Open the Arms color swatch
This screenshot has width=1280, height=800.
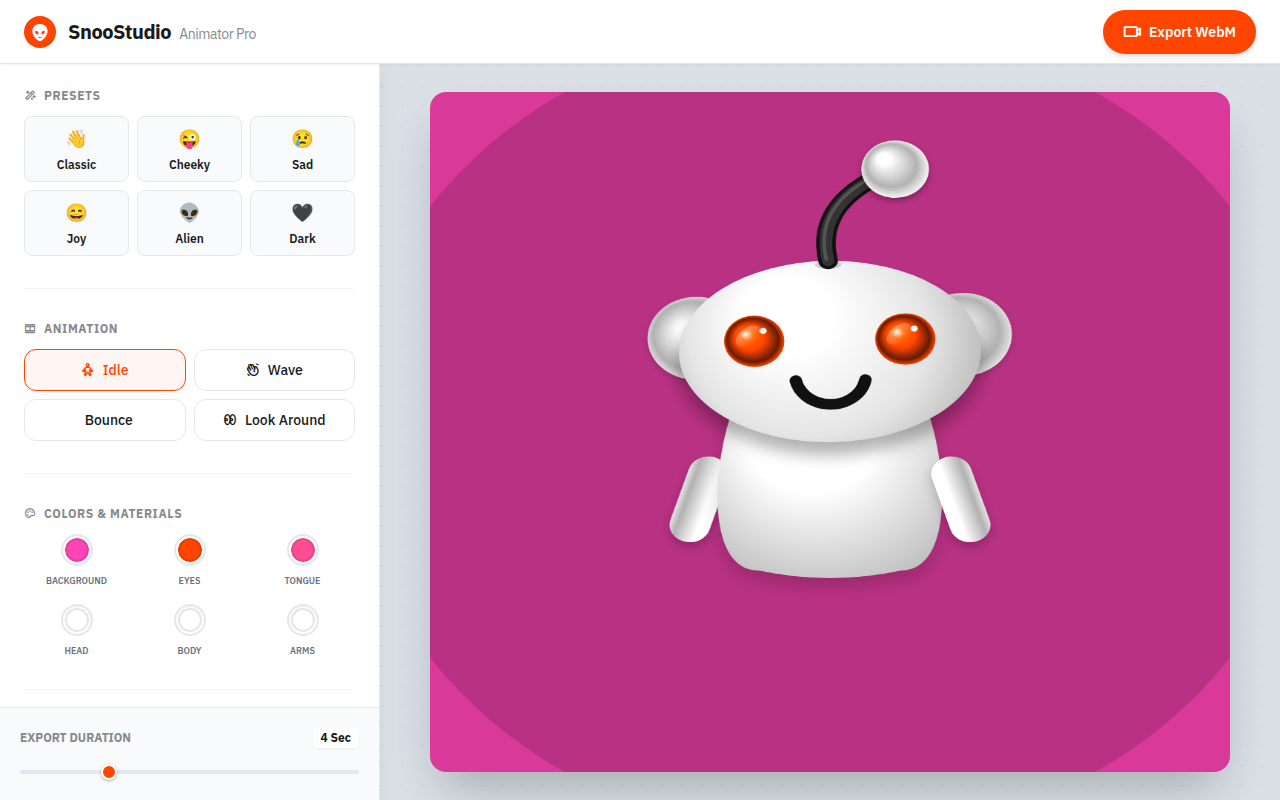(302, 620)
